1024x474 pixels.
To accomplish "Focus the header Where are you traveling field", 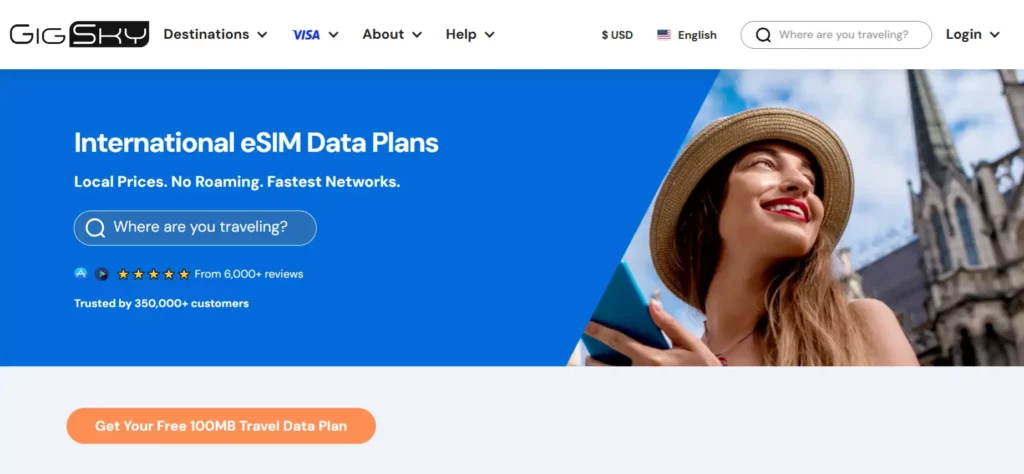I will [836, 35].
